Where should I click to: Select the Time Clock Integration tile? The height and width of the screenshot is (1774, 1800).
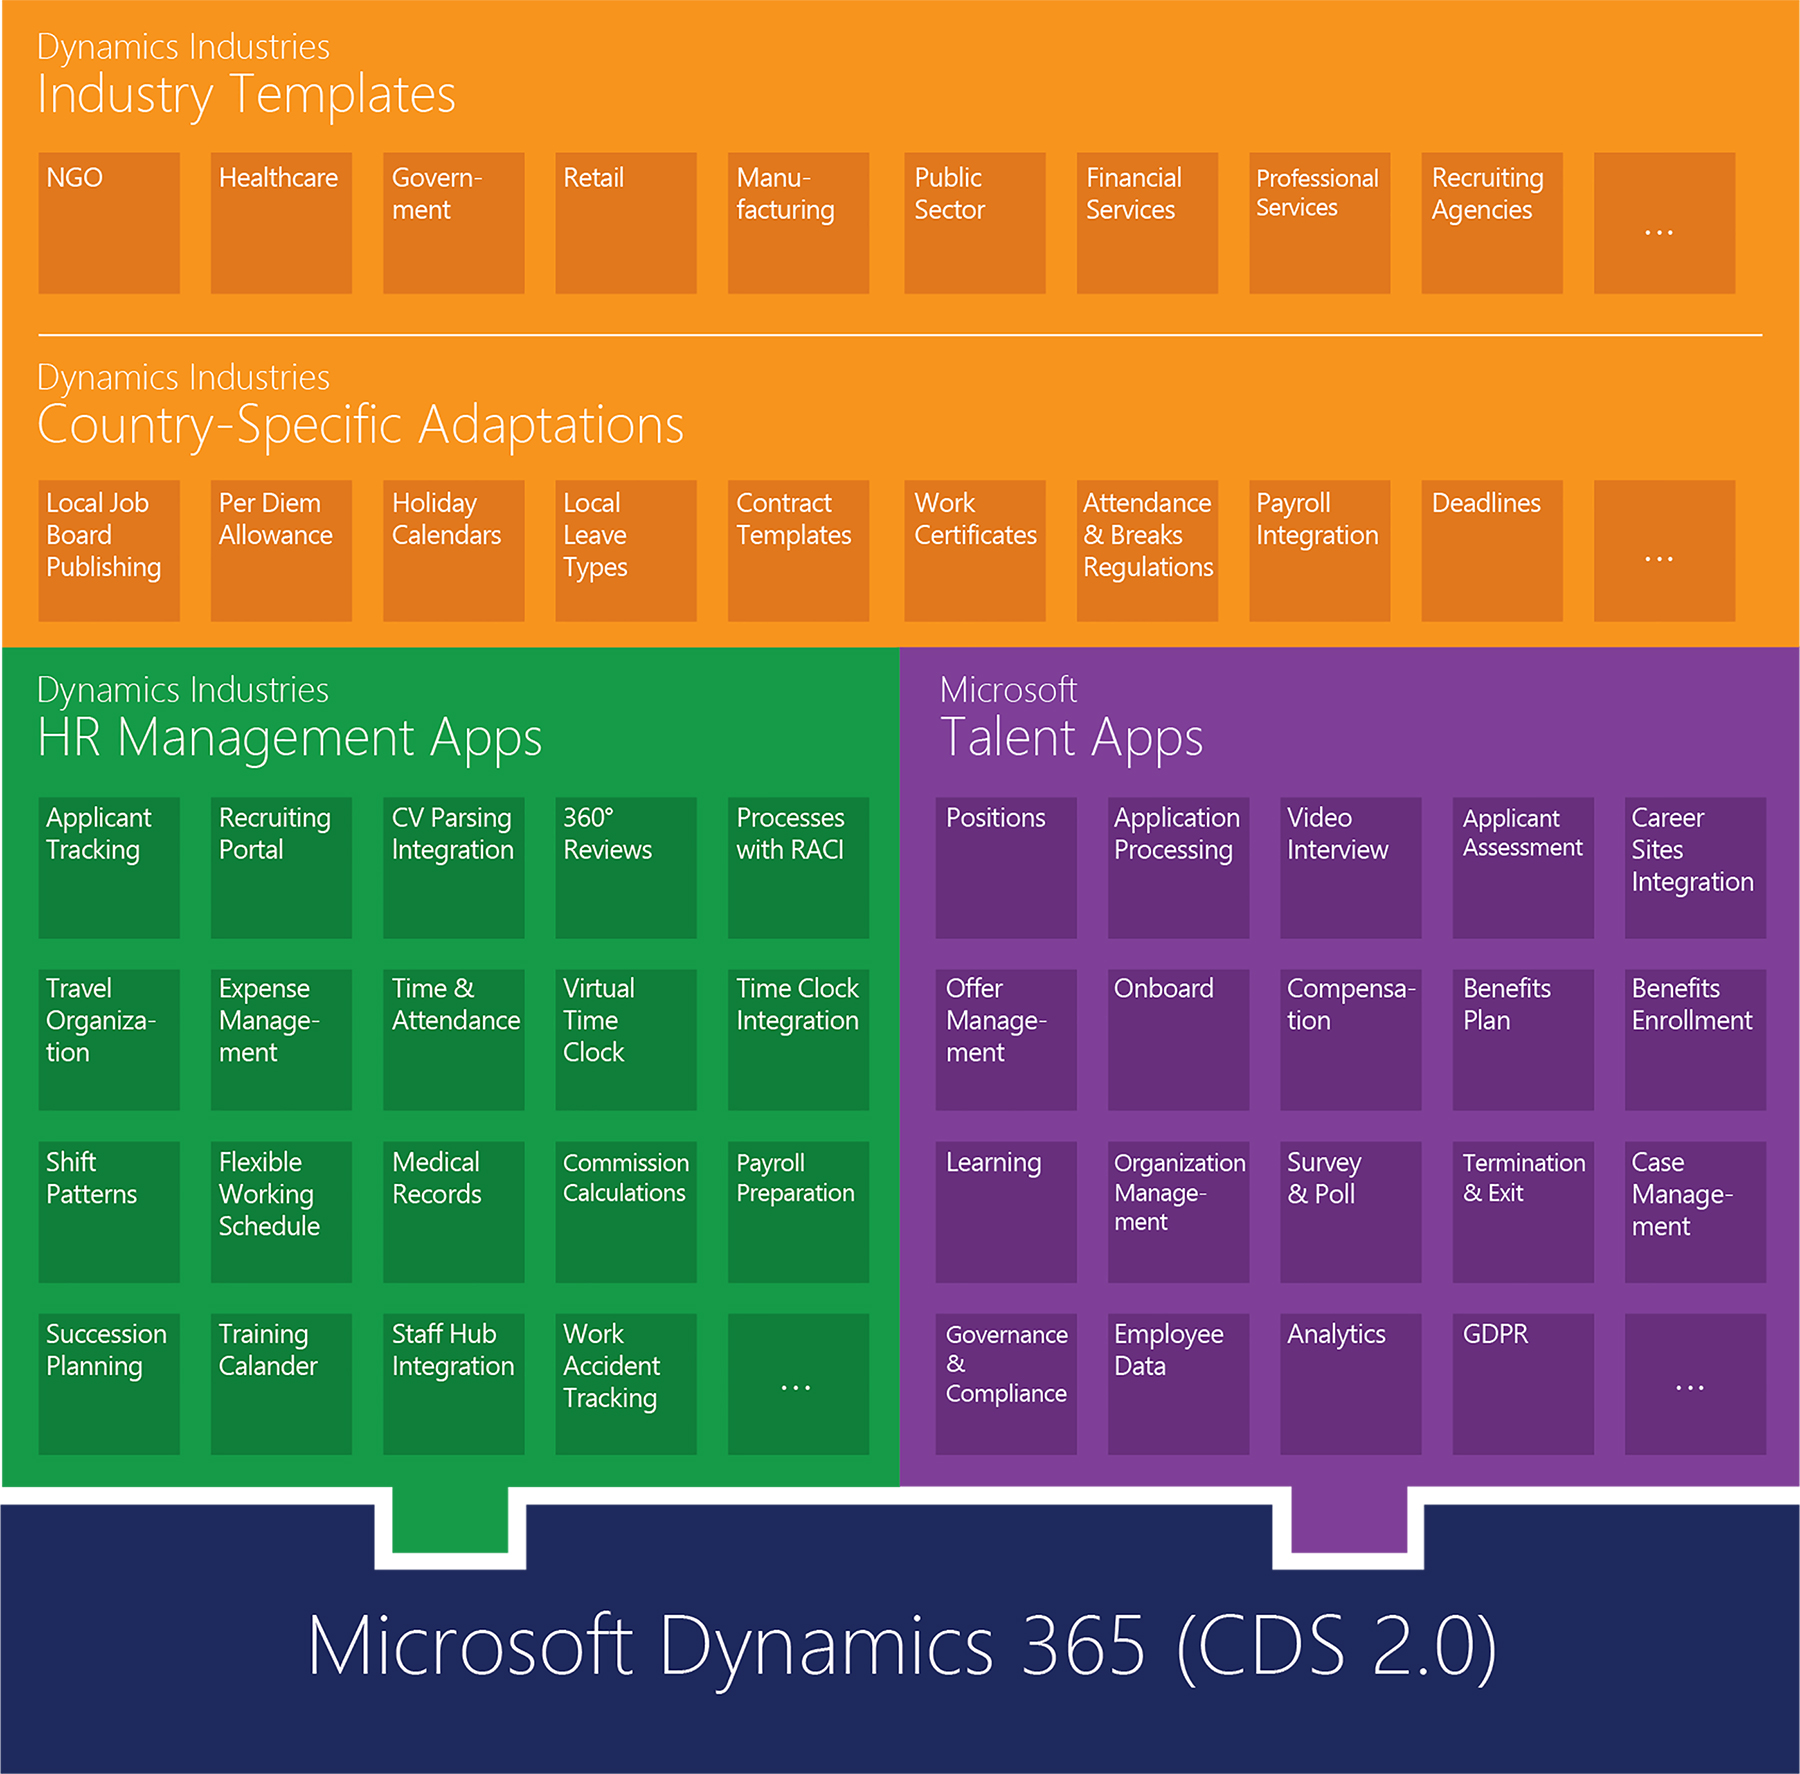[x=798, y=1040]
